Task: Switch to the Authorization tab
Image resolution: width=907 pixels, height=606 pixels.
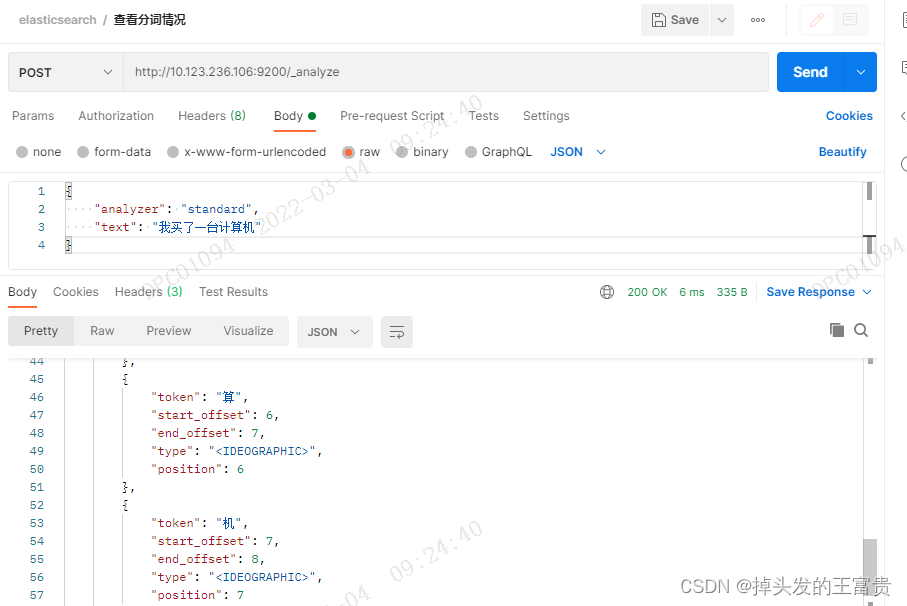Action: [116, 116]
